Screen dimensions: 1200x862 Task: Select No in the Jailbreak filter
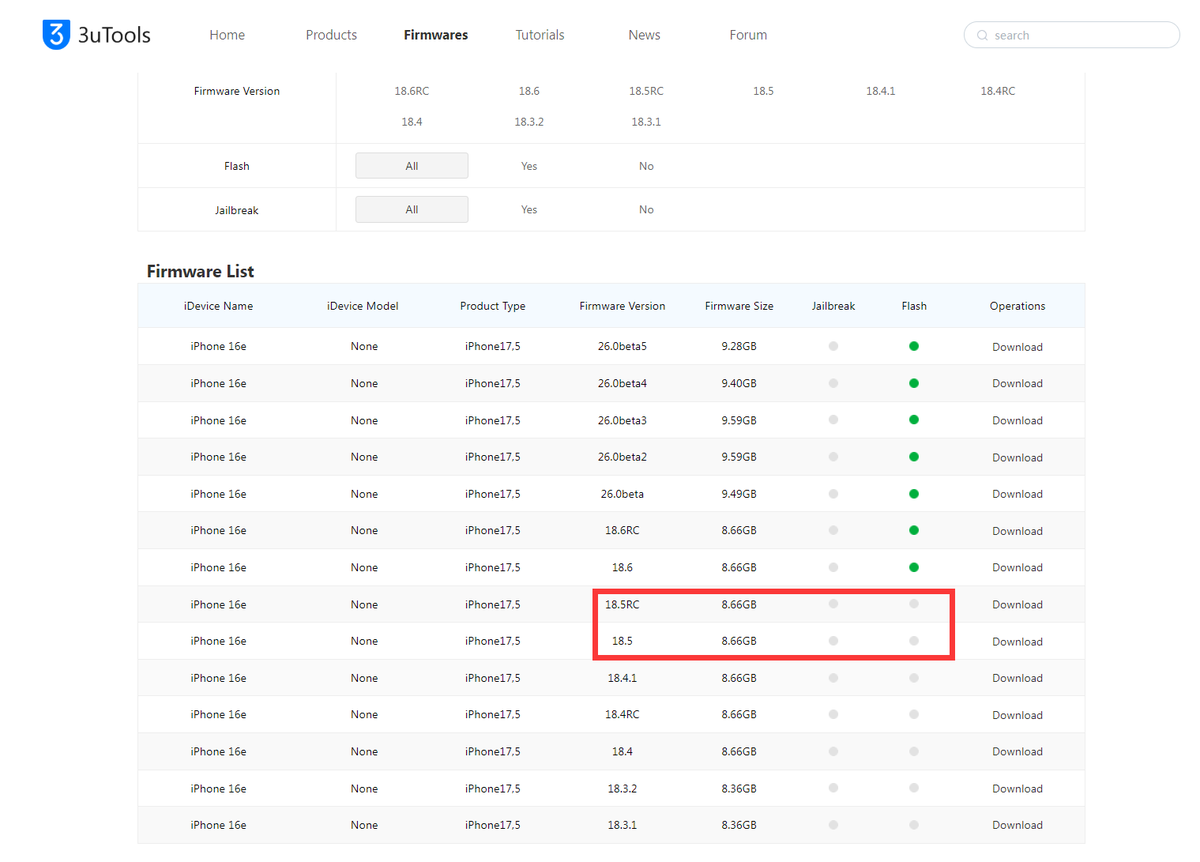pos(646,209)
